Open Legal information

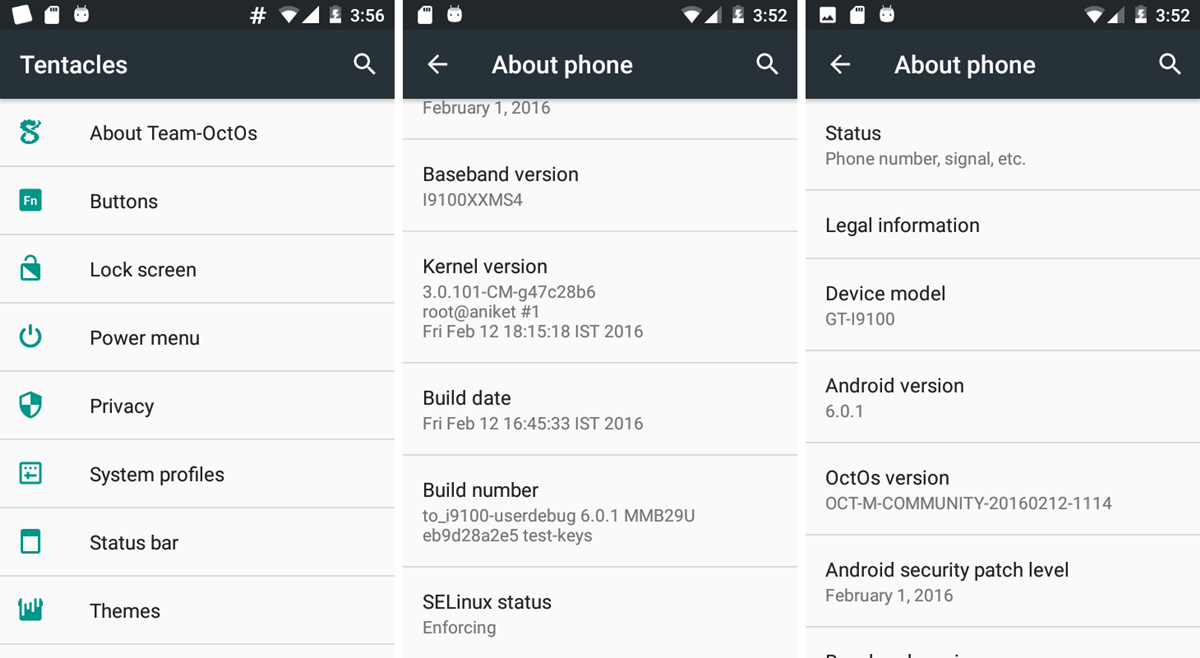point(1003,225)
